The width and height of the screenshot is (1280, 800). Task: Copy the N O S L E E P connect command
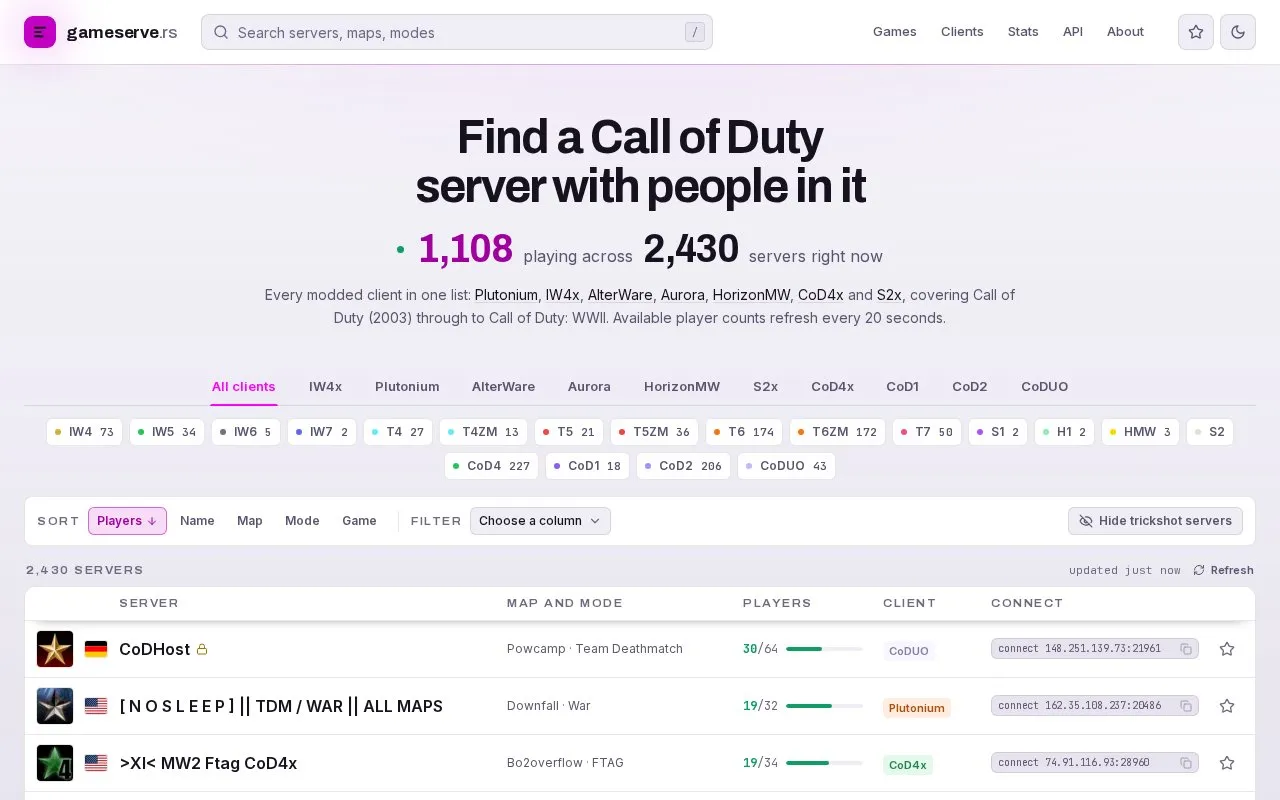tap(1186, 706)
